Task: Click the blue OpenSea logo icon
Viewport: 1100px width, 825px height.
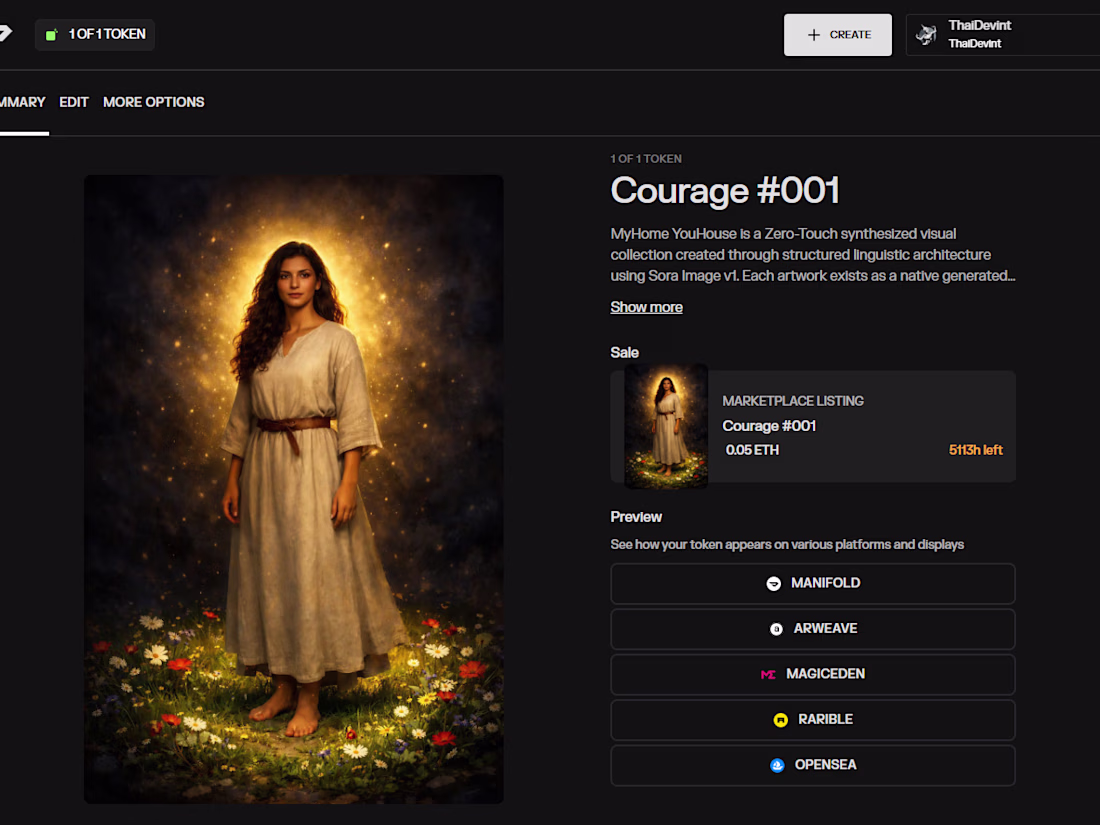Action: click(777, 765)
